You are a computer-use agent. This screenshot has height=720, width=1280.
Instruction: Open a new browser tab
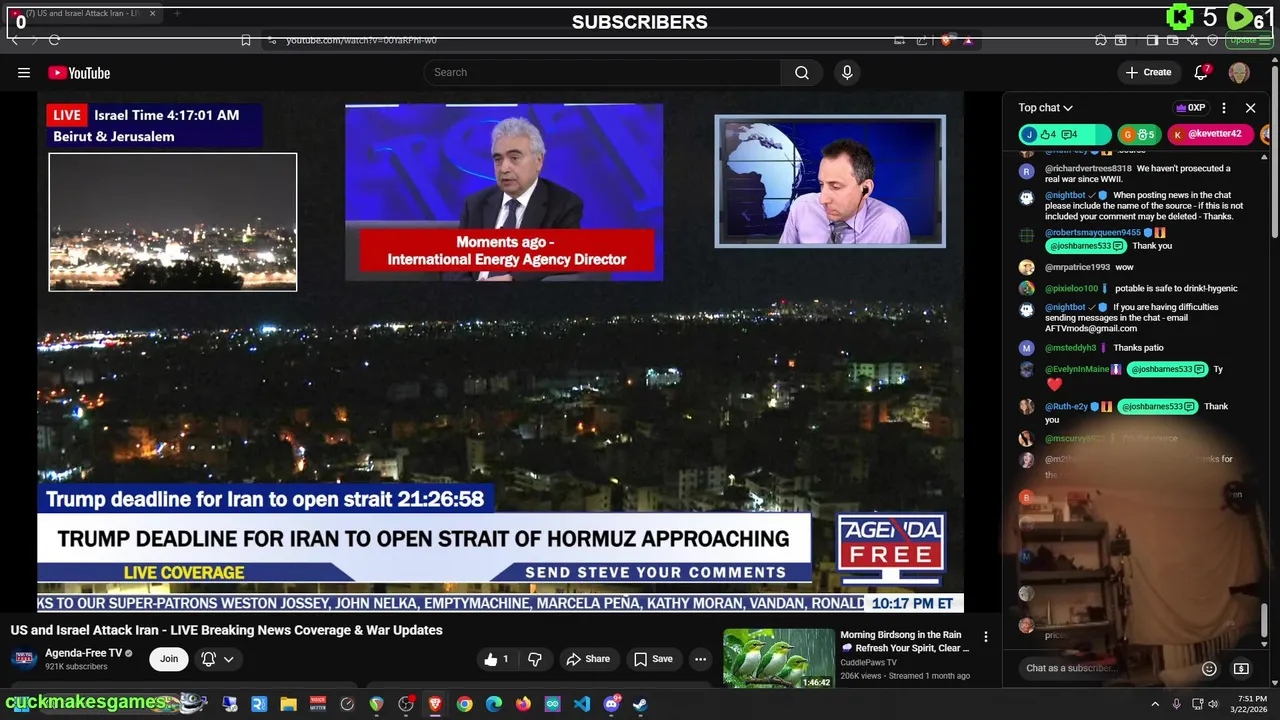177,14
